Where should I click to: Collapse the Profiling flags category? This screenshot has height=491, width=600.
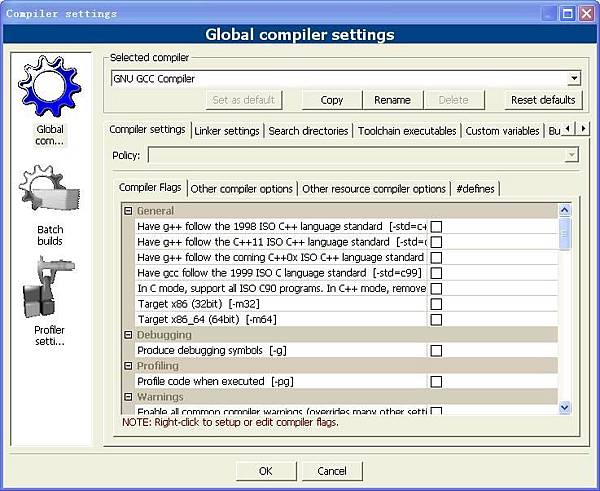(128, 366)
